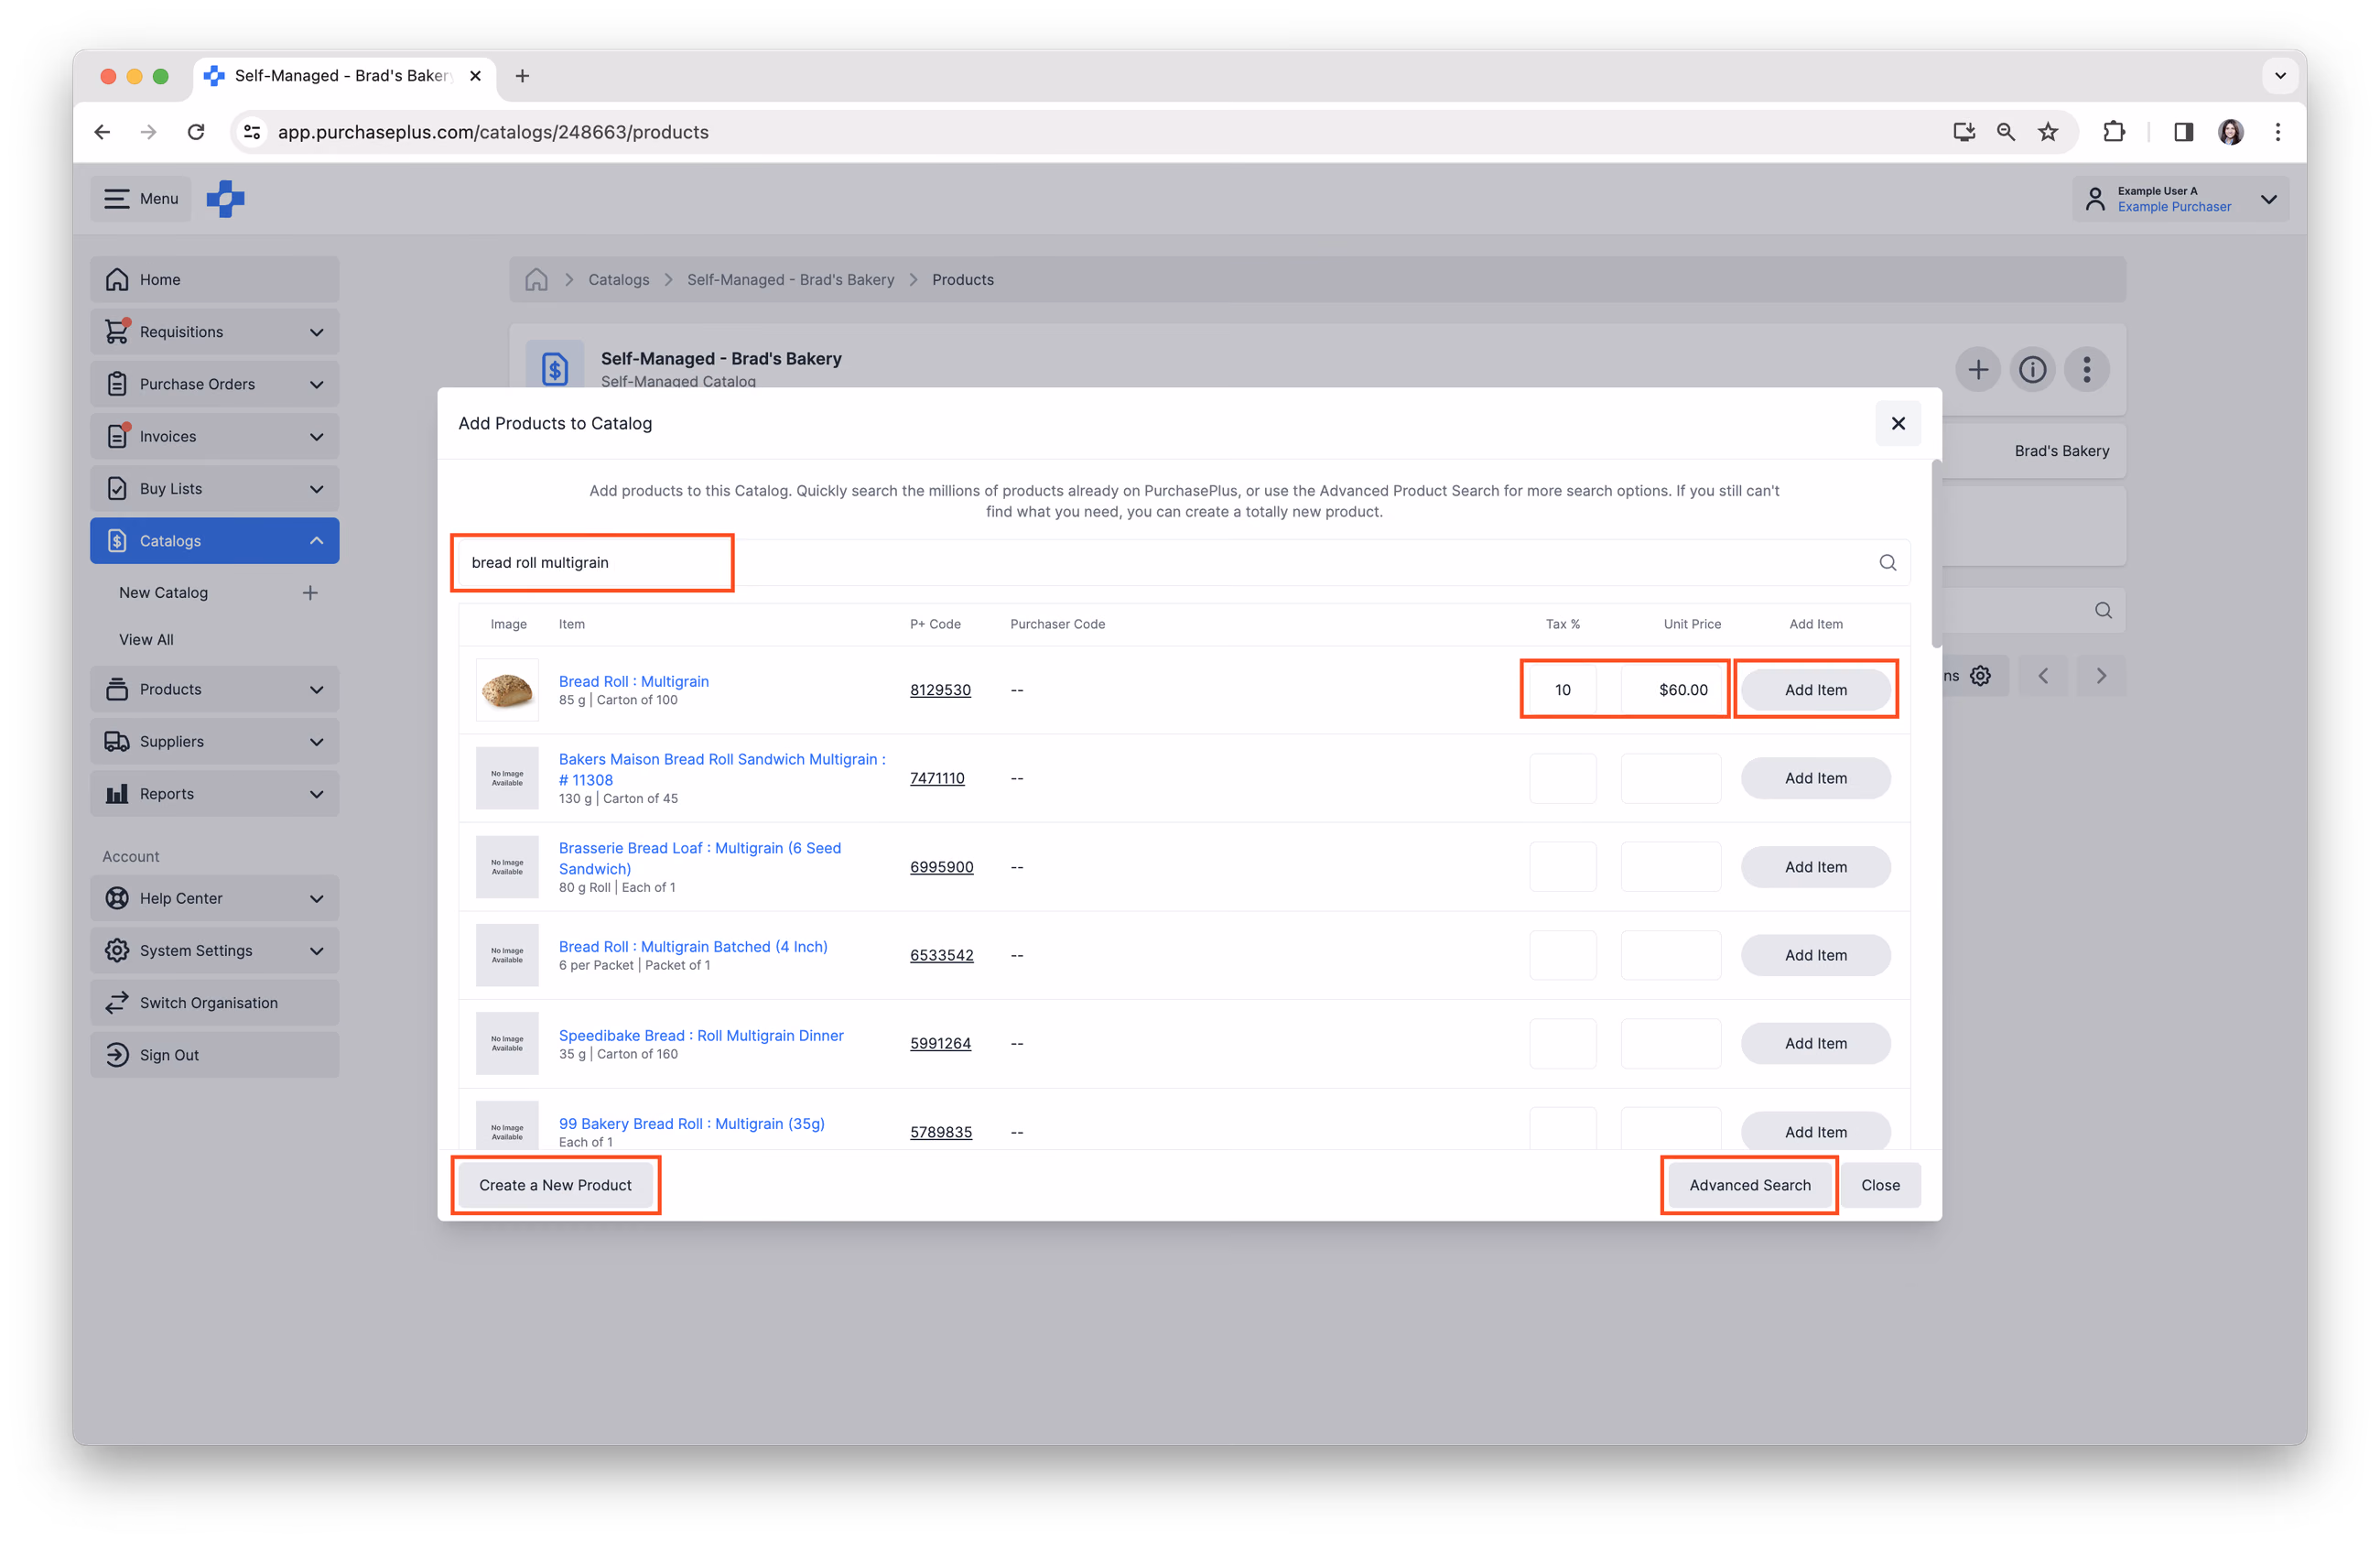The height and width of the screenshot is (1542, 2380).
Task: Open the hamburger Menu button
Action: (x=141, y=198)
